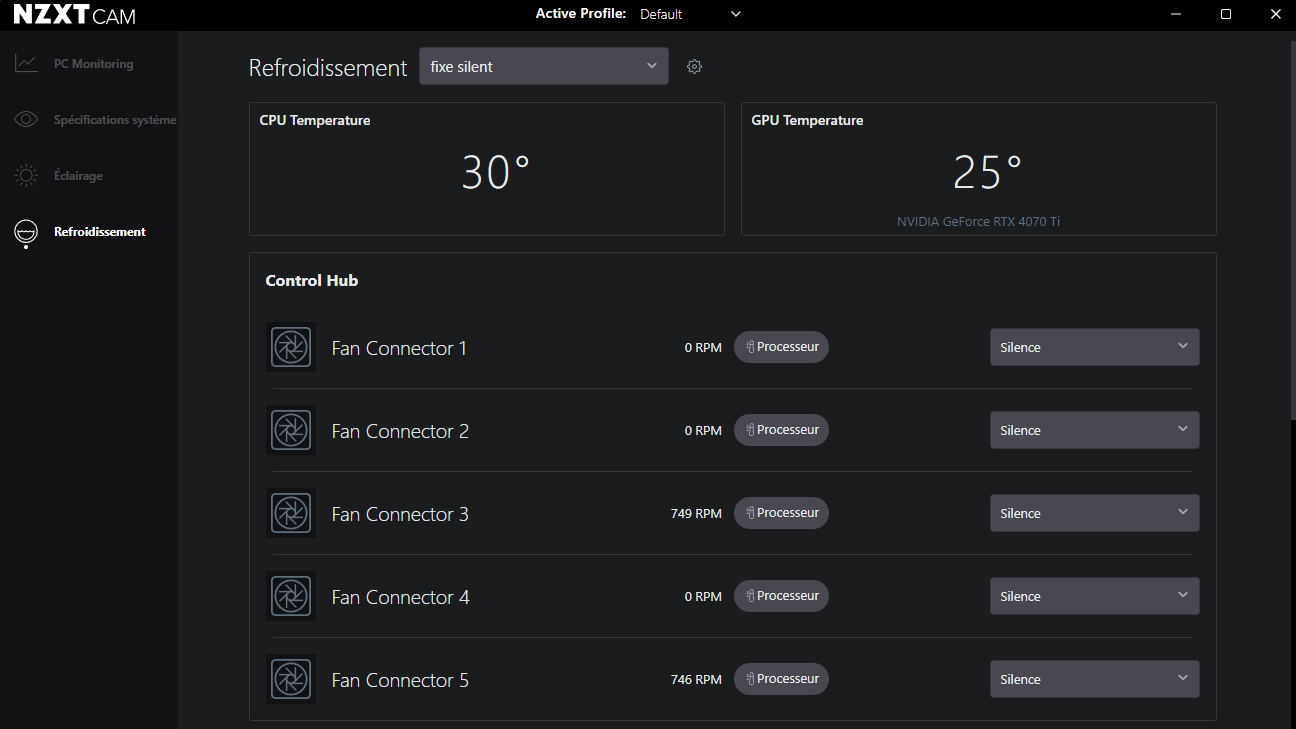Click the Fan Connector 1 fan icon

291,348
